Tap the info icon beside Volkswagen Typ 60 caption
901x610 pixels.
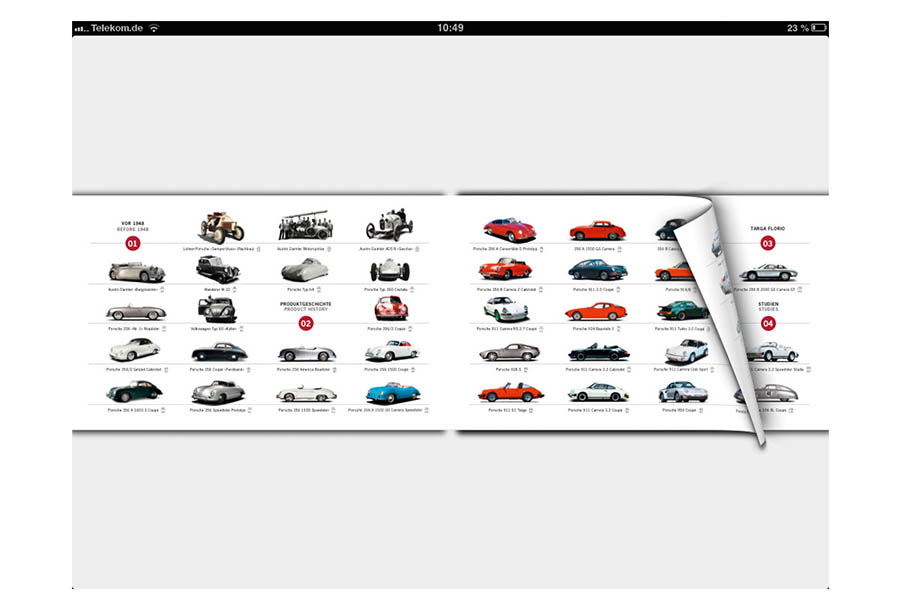point(241,329)
